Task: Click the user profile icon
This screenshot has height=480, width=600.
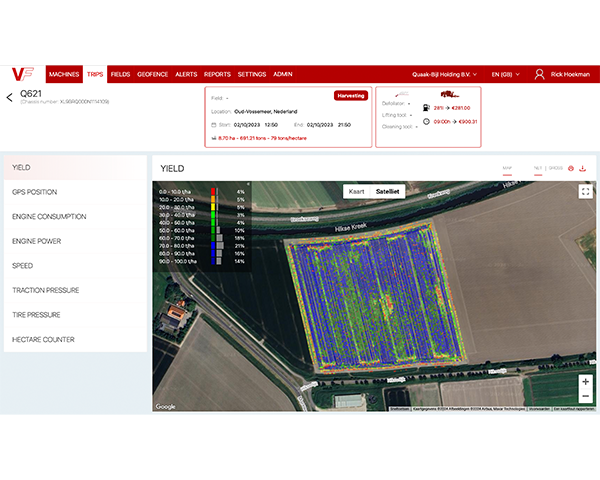Action: tap(539, 74)
